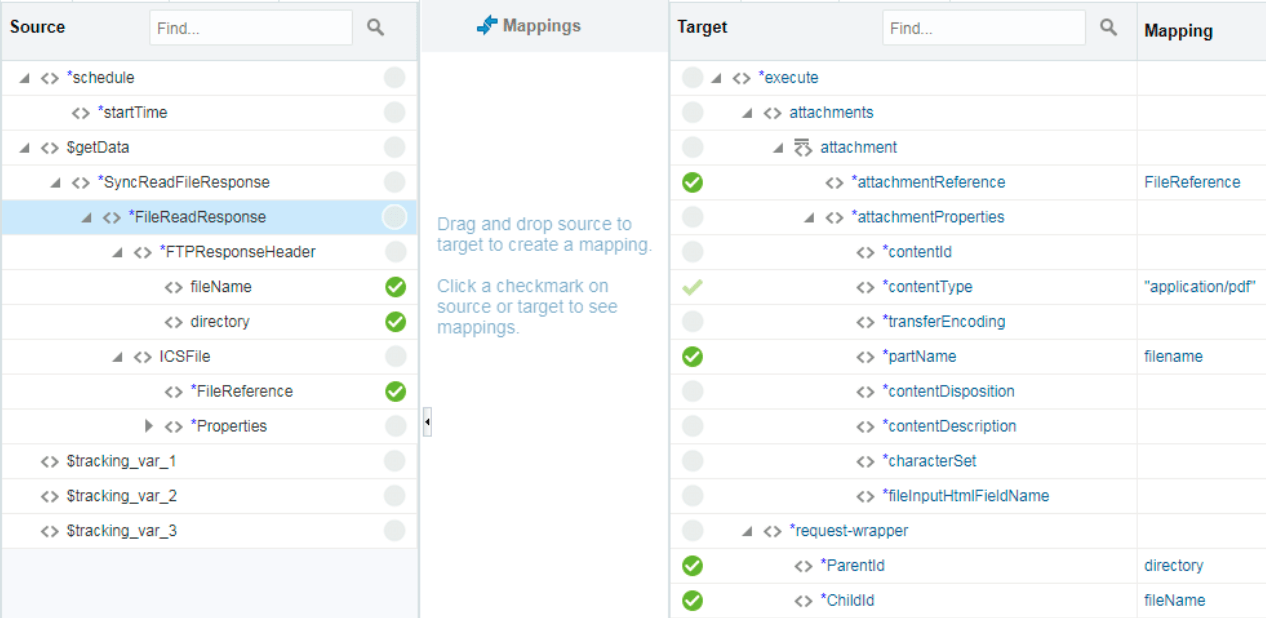Click the repeating element icon beside attachment

(x=803, y=148)
